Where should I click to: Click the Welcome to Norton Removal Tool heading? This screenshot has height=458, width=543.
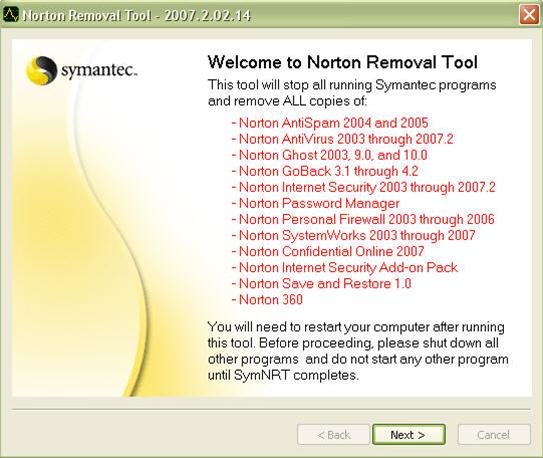(342, 62)
